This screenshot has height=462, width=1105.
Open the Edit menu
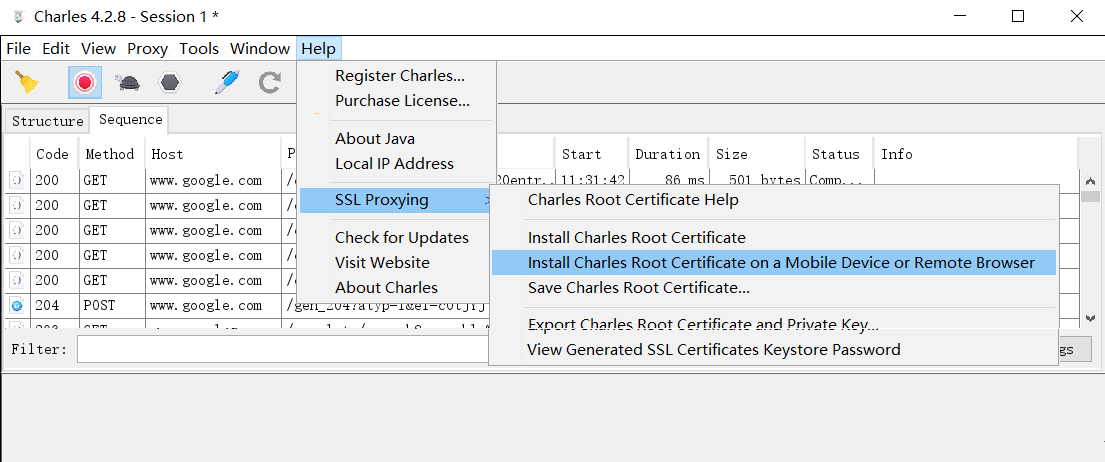(x=56, y=49)
